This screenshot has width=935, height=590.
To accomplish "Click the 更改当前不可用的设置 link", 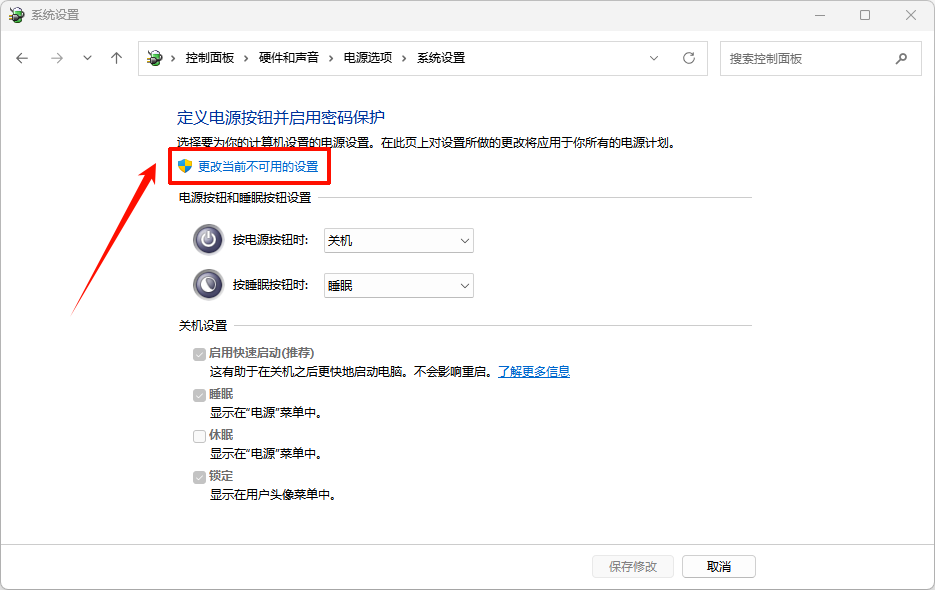I will point(257,167).
